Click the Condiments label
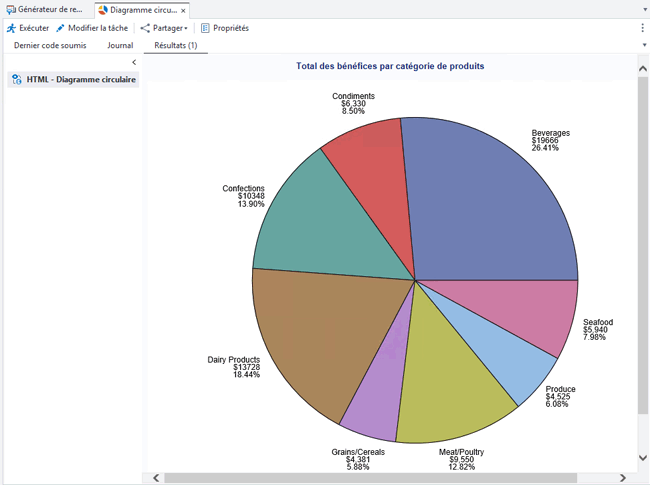The width and height of the screenshot is (650, 485). (353, 96)
